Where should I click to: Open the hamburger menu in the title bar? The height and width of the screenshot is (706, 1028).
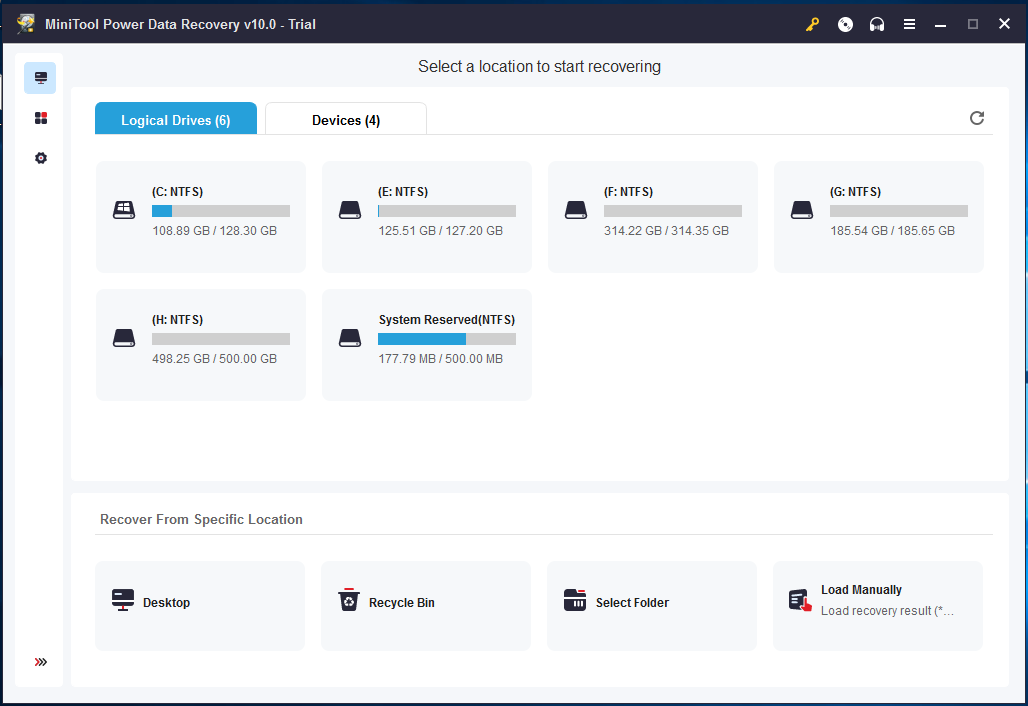(909, 23)
